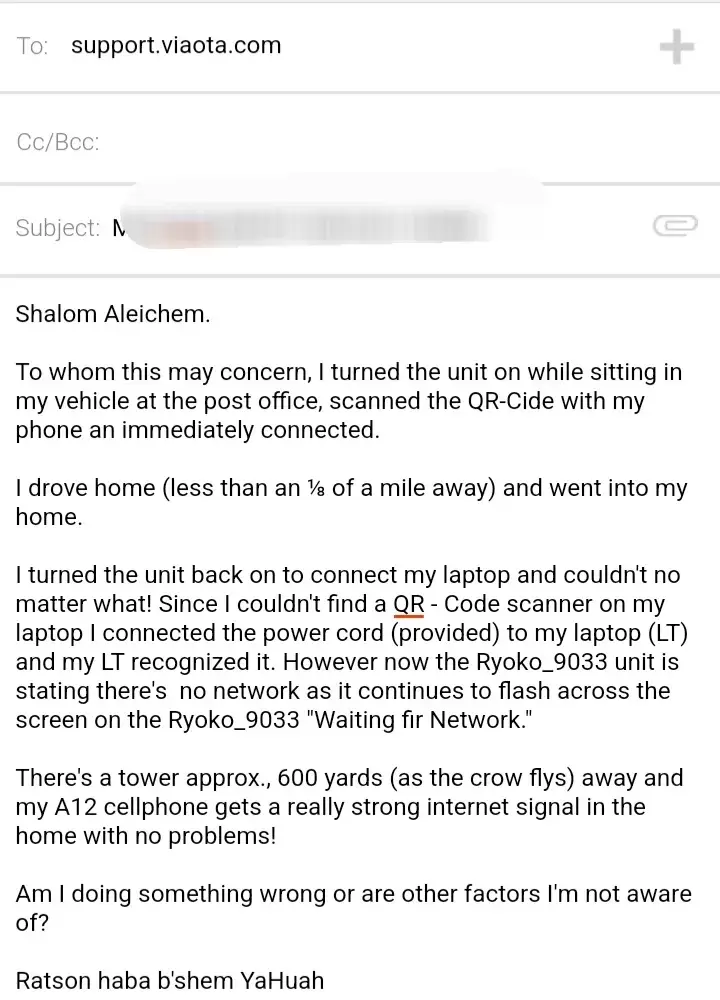Tap the "To:" label
Screen dimensions: 720x1000
tap(32, 47)
